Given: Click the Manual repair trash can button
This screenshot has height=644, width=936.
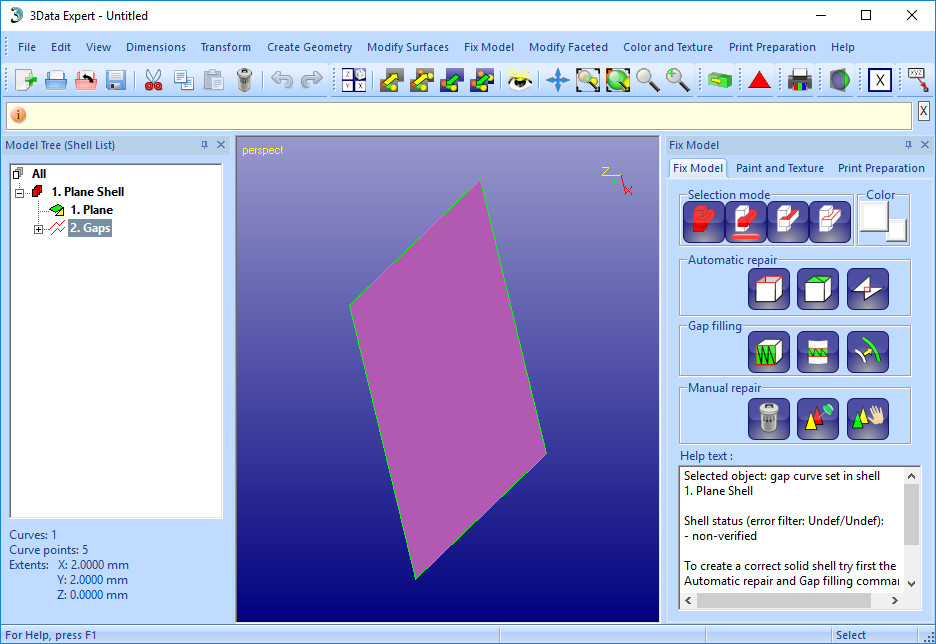Looking at the screenshot, I should (769, 419).
